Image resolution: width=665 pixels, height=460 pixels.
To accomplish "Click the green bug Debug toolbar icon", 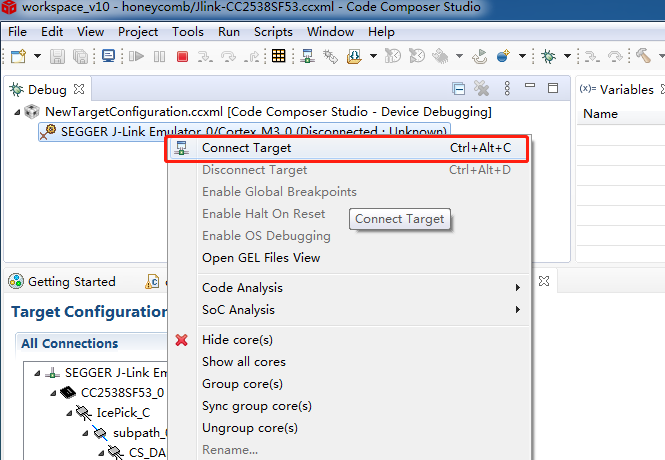I will click(x=548, y=56).
